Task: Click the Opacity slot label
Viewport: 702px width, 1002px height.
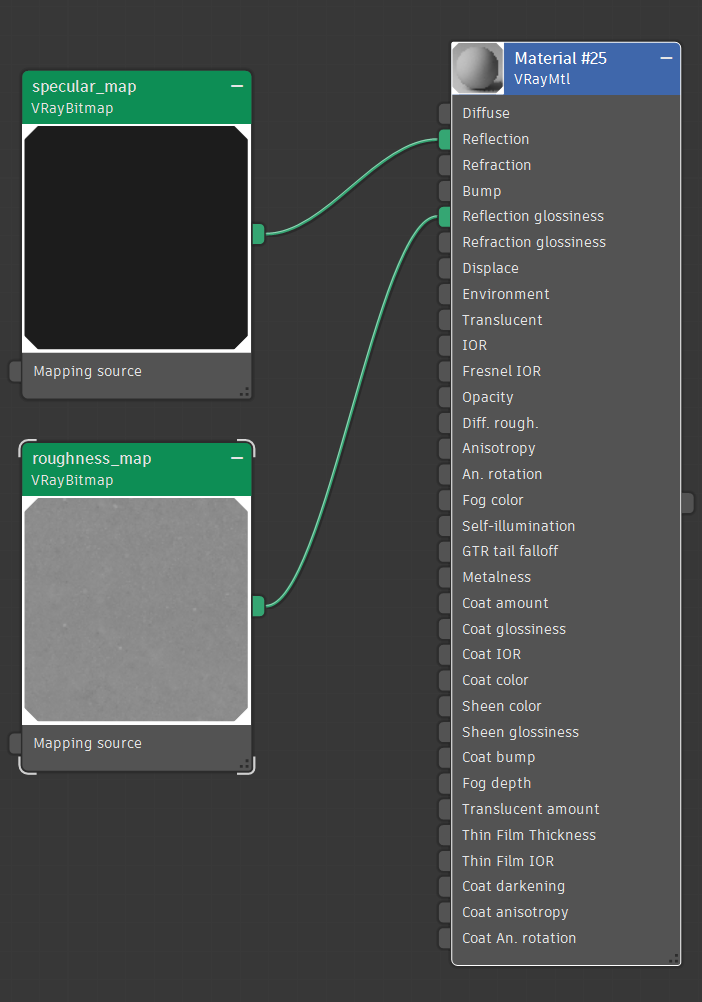Action: [487, 397]
